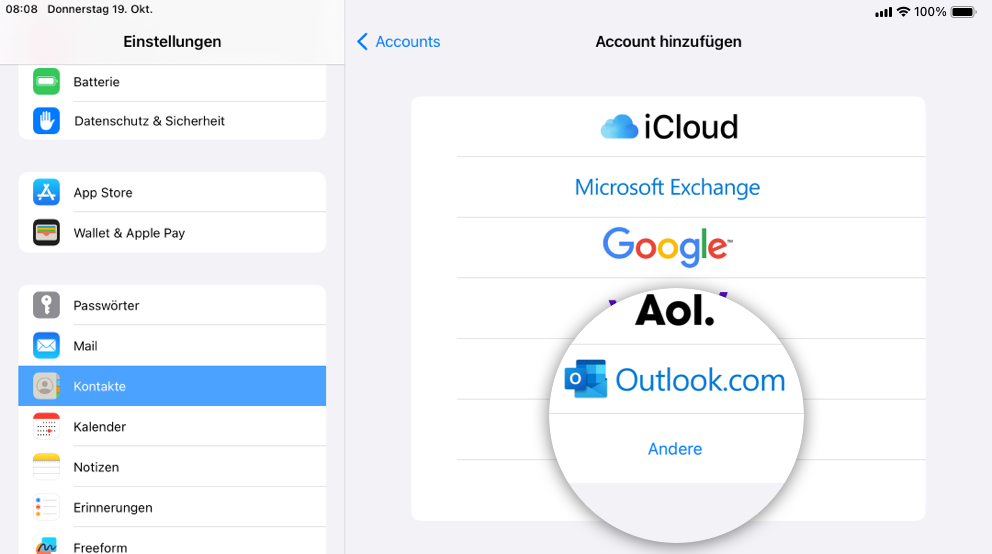
Task: Tap the back chevron beside Accounts
Action: [x=363, y=42]
